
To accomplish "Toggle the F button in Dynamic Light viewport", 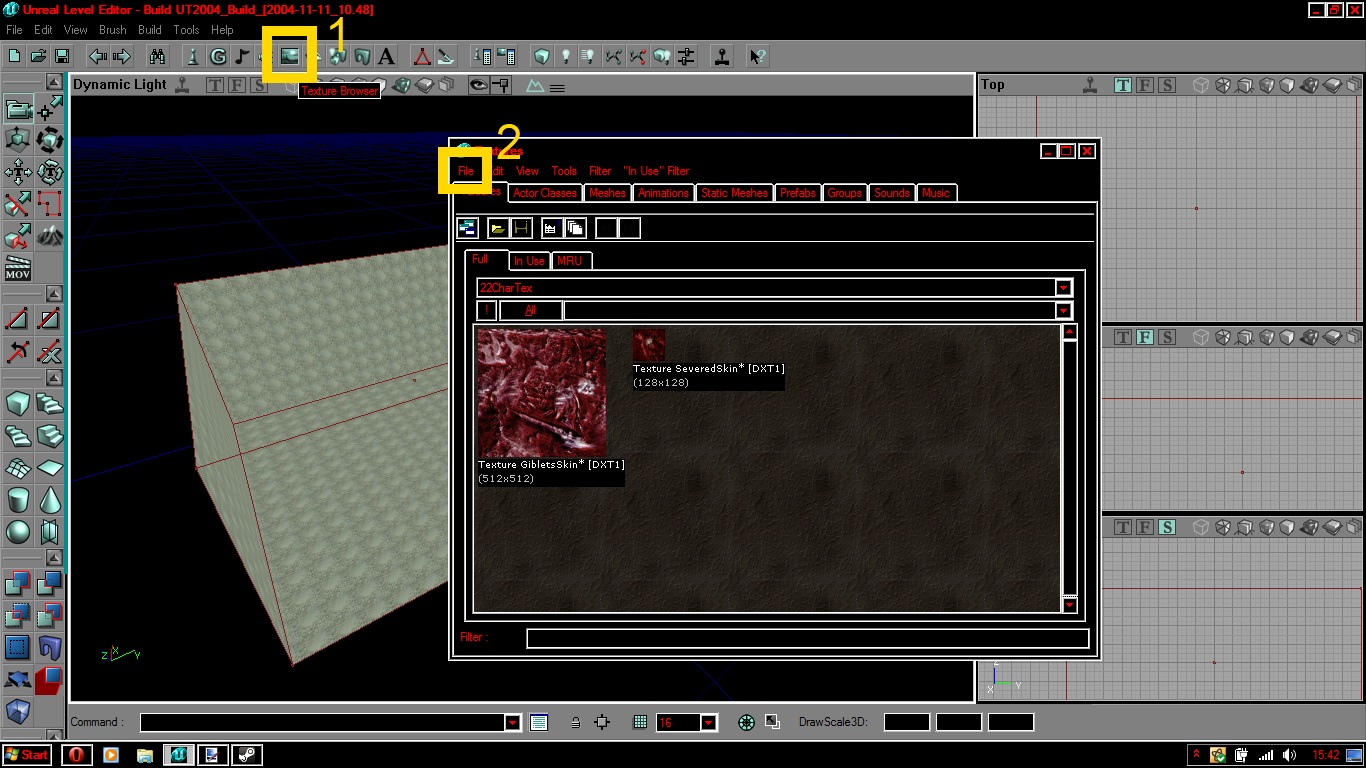I will 237,85.
